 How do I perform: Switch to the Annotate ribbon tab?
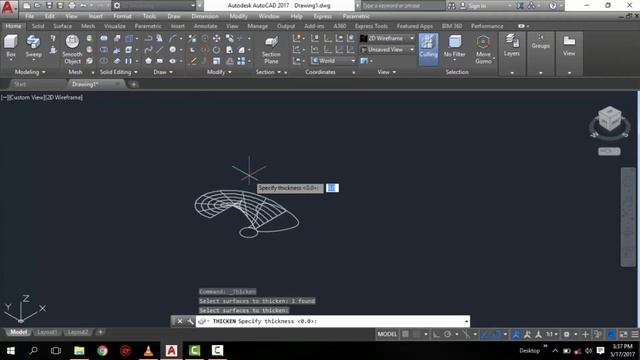205,26
